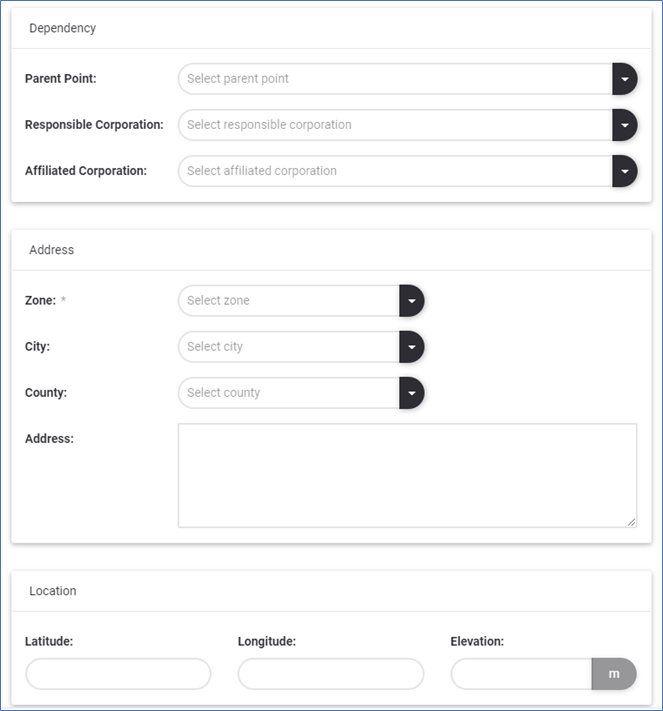The image size is (663, 711).
Task: Click the Address text area resize handle
Action: point(632,522)
